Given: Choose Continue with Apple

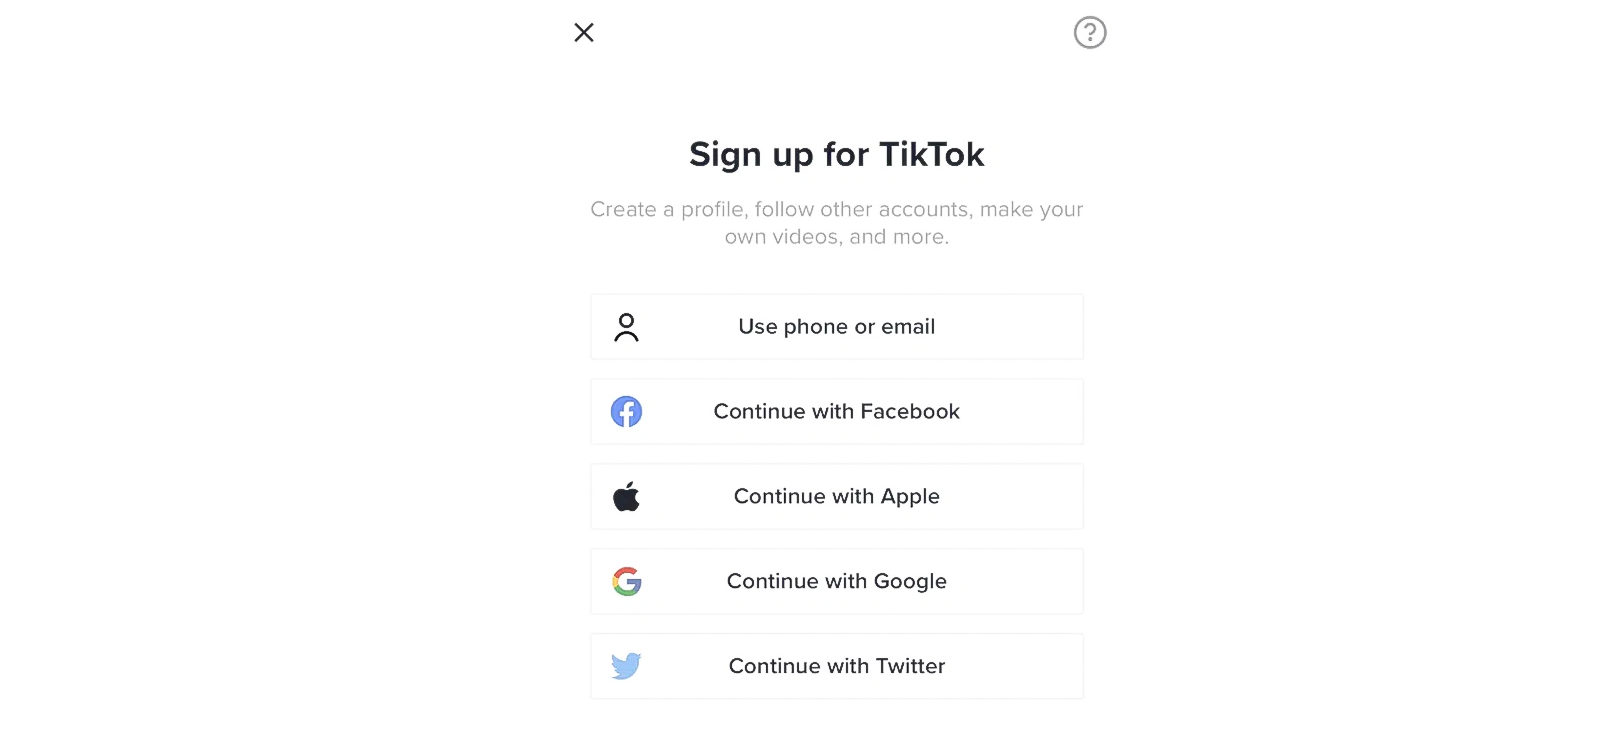Looking at the screenshot, I should tap(837, 496).
